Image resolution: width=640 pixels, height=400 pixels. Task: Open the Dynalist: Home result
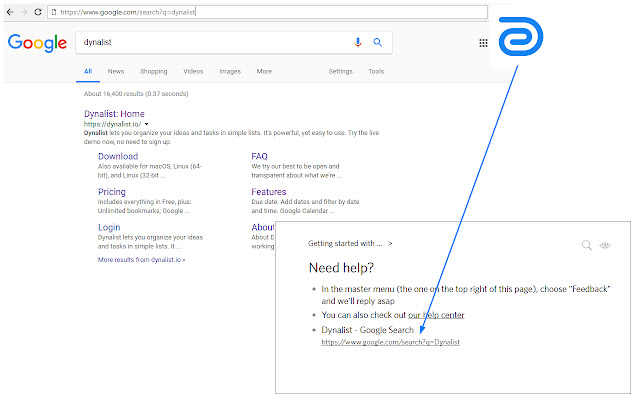click(x=114, y=114)
